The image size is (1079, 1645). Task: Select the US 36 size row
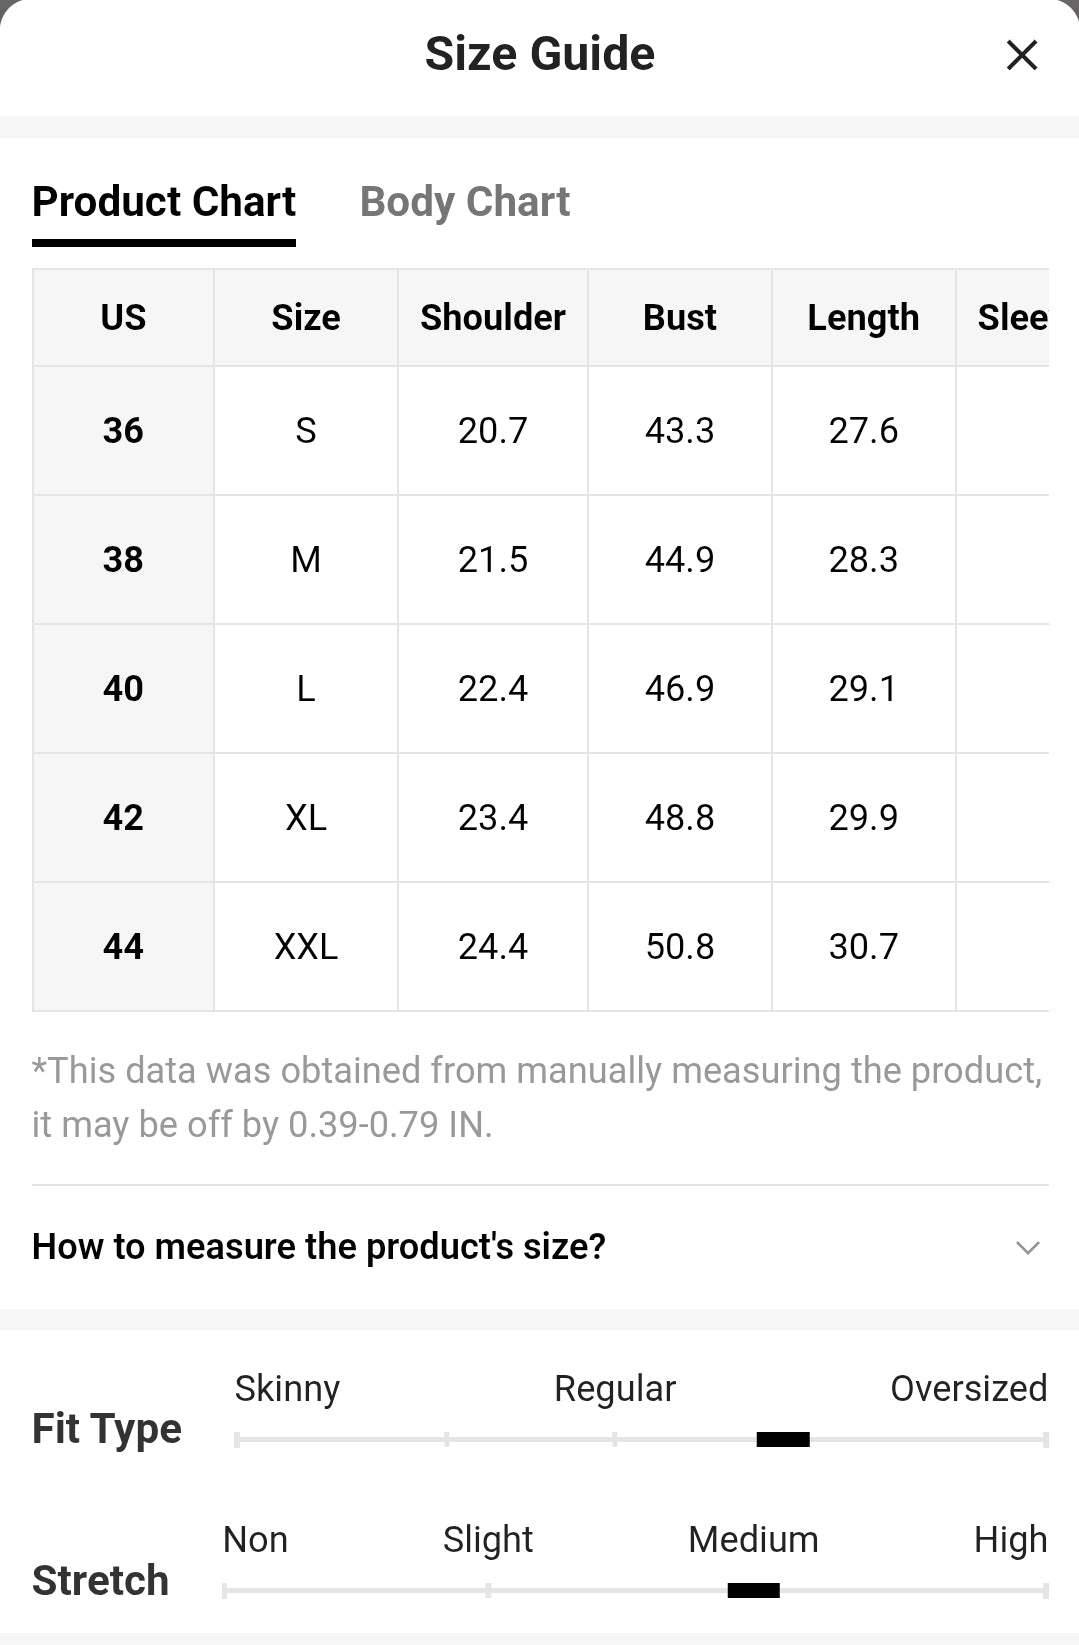(x=541, y=430)
